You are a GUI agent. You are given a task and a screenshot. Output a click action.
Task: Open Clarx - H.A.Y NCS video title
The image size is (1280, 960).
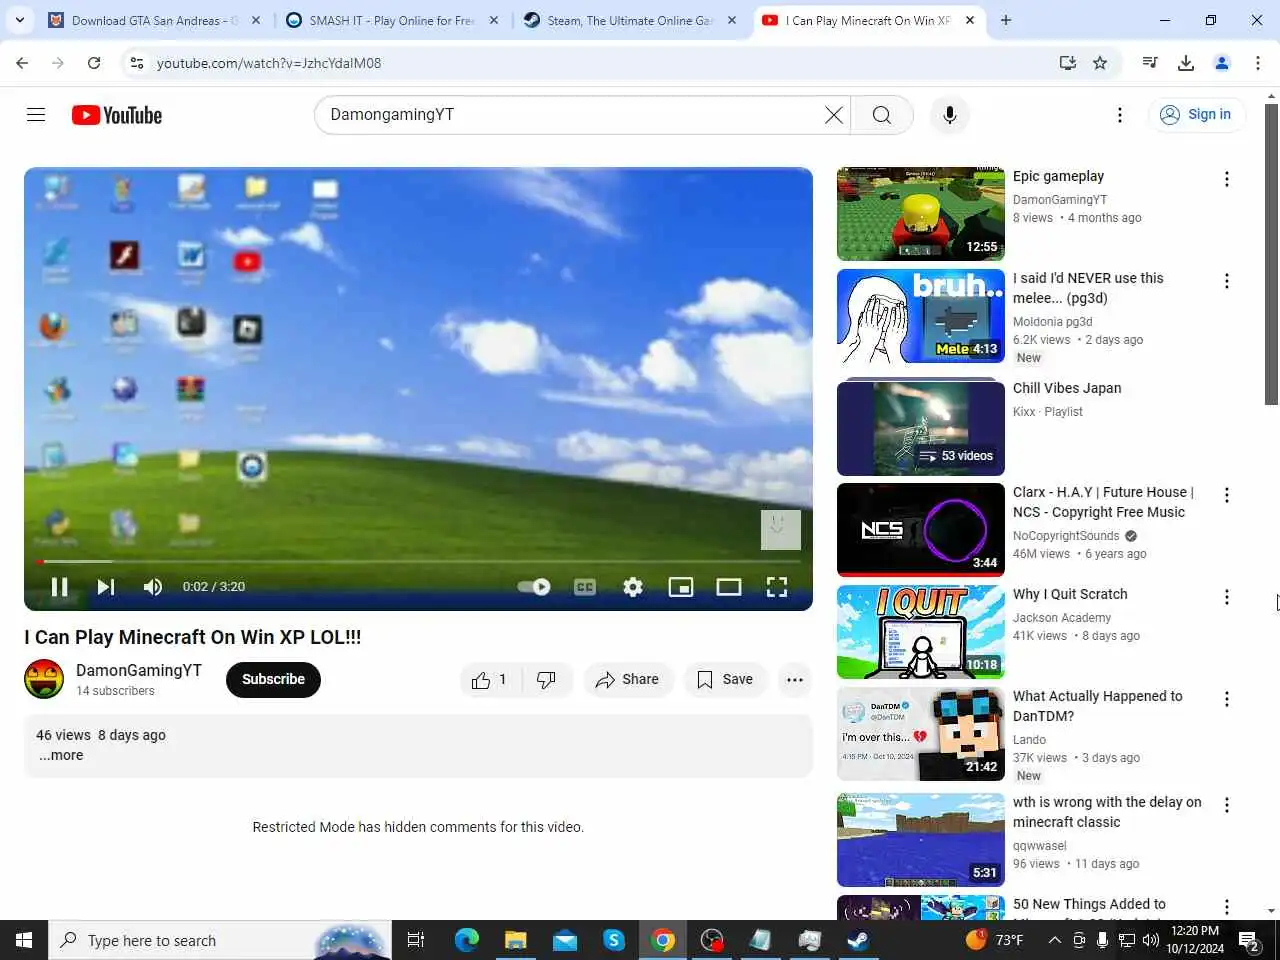[x=1103, y=502]
